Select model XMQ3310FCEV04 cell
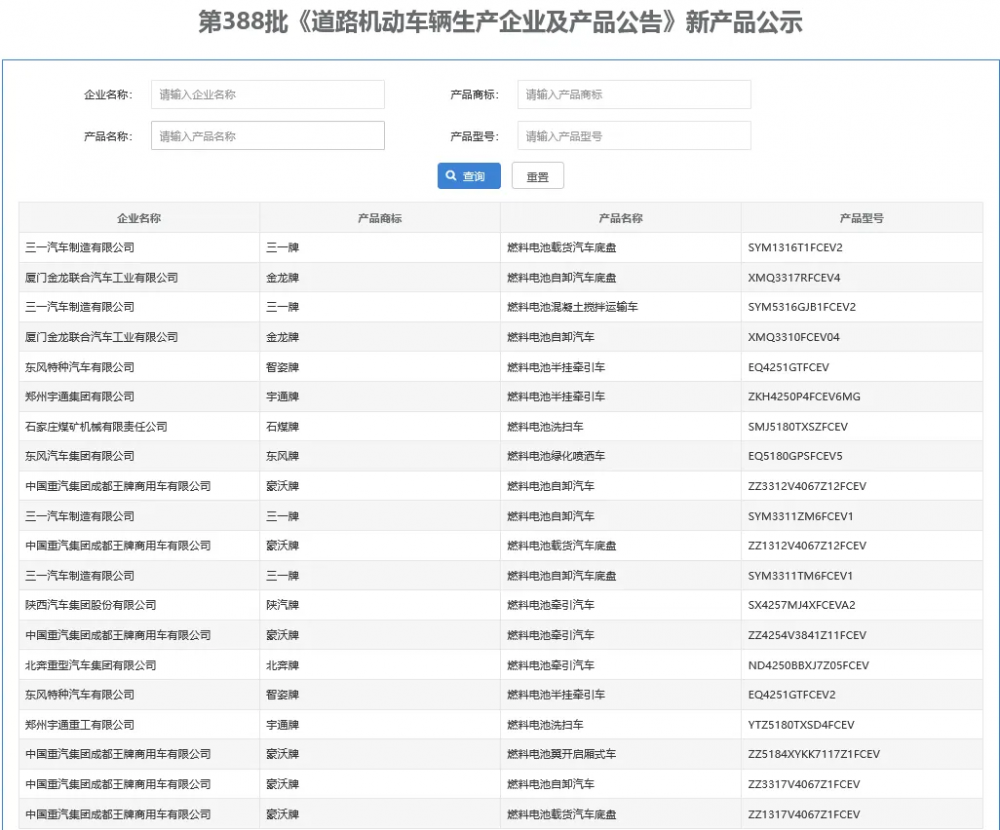 pos(862,337)
